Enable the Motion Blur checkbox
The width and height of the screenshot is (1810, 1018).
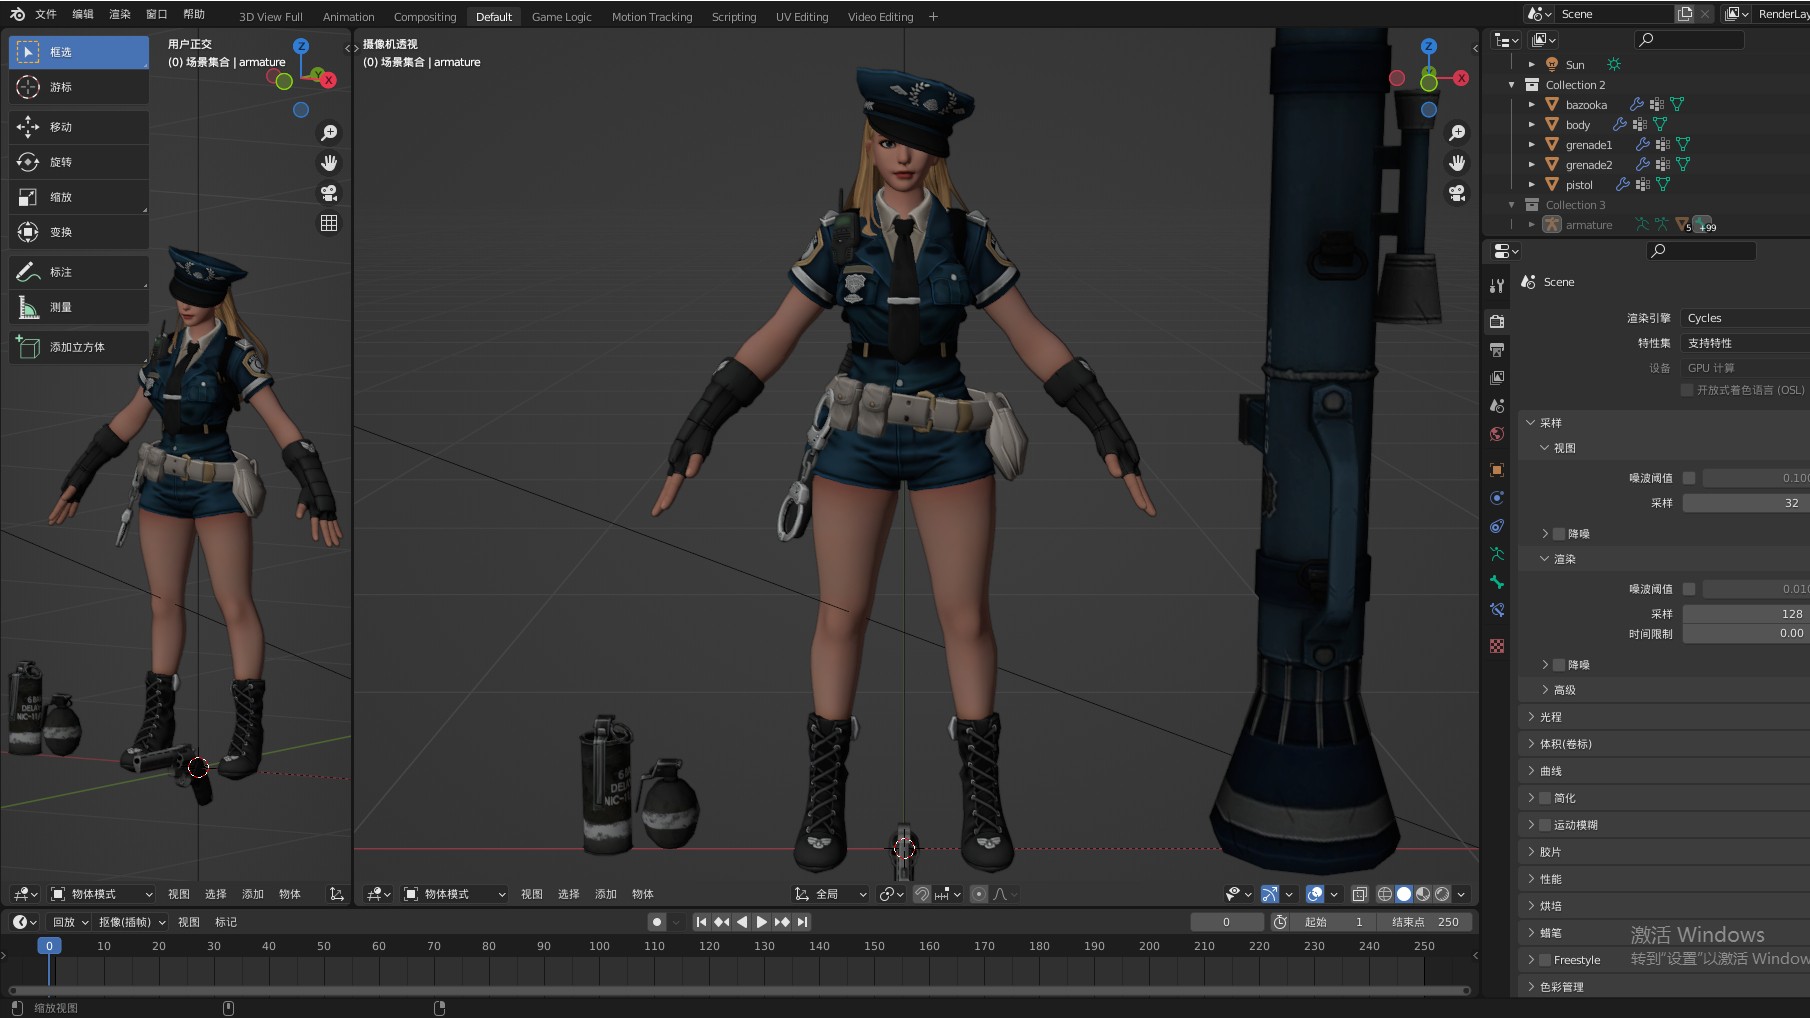click(x=1545, y=825)
